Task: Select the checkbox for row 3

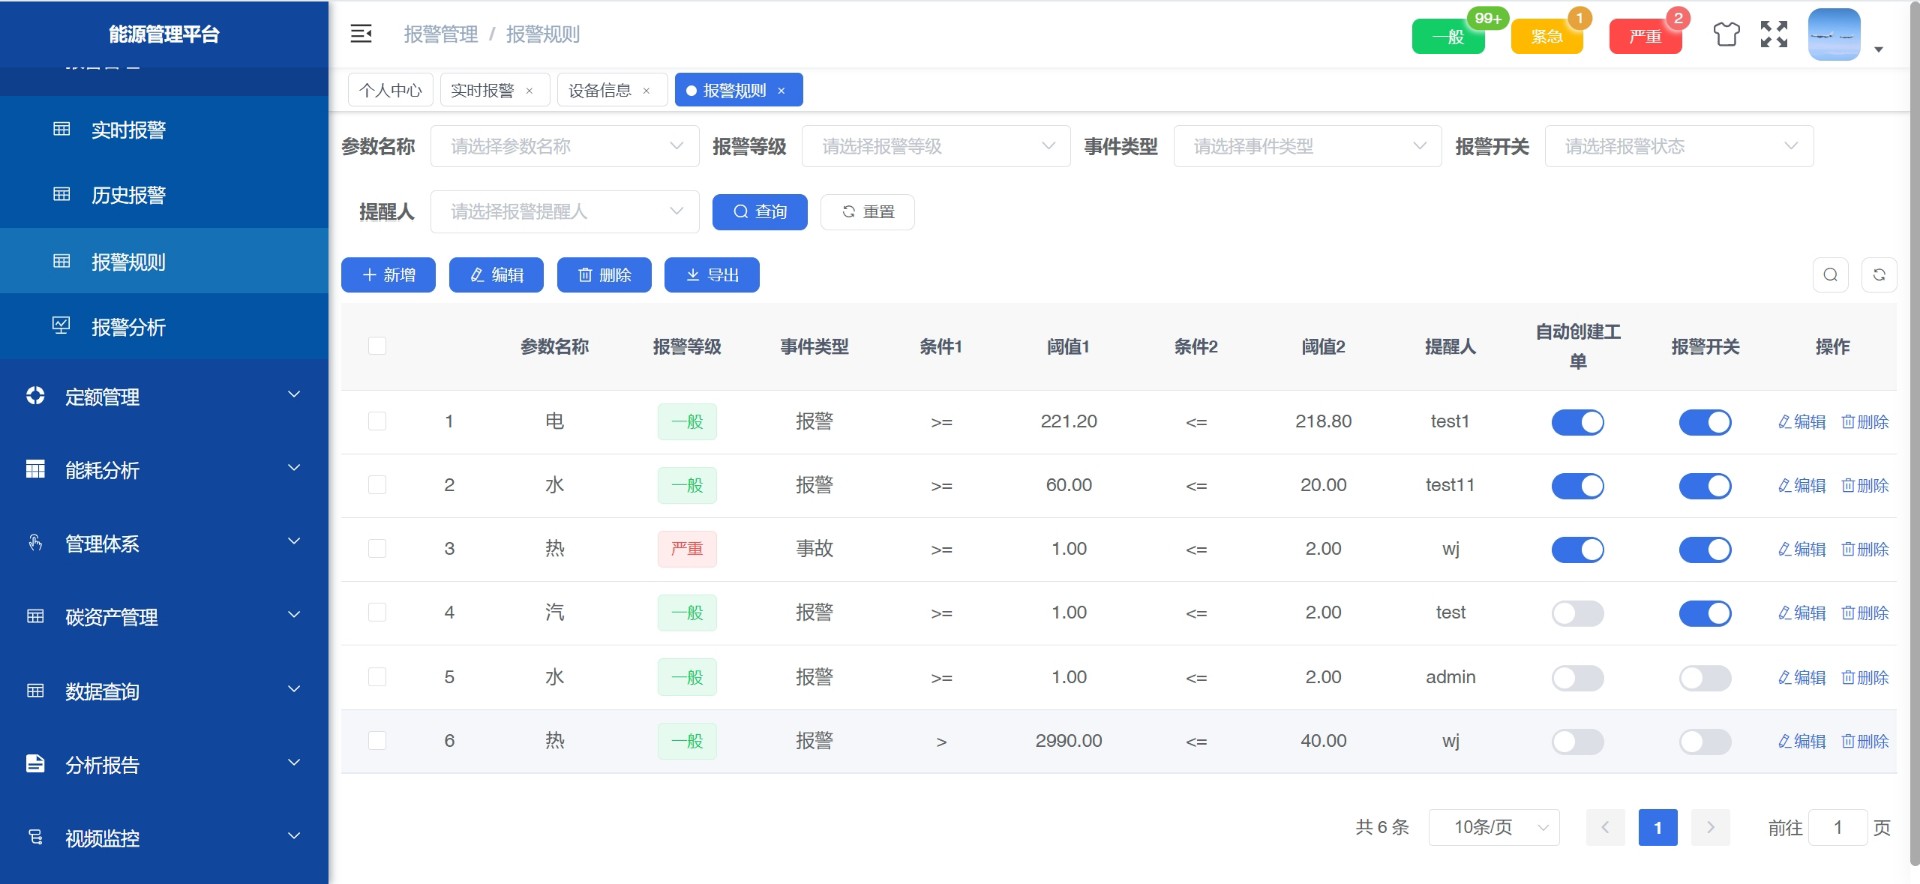Action: pyautogui.click(x=377, y=549)
